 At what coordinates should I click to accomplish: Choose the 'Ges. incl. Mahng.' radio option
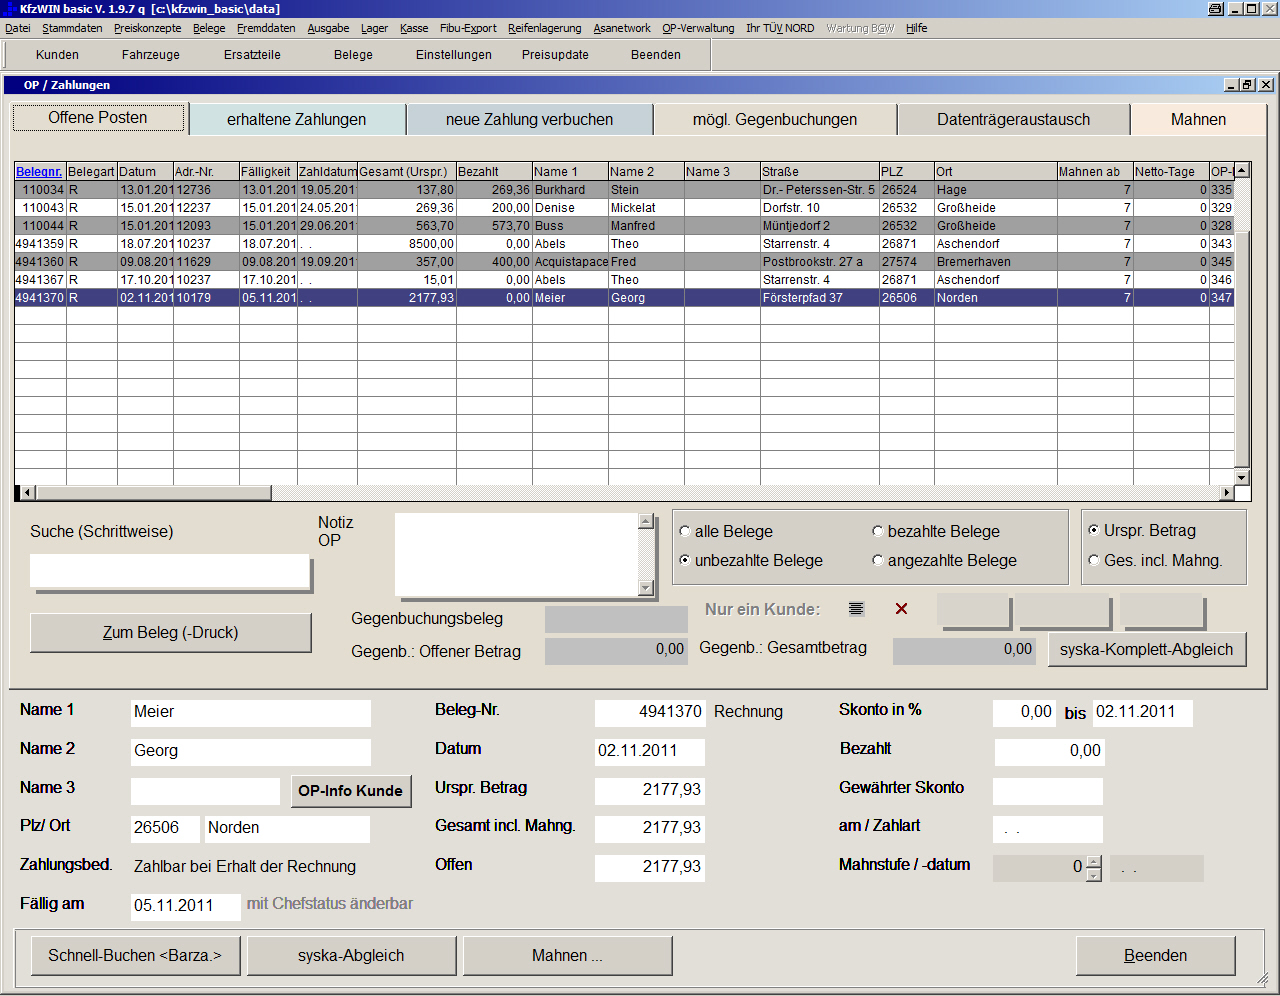[x=1094, y=560]
